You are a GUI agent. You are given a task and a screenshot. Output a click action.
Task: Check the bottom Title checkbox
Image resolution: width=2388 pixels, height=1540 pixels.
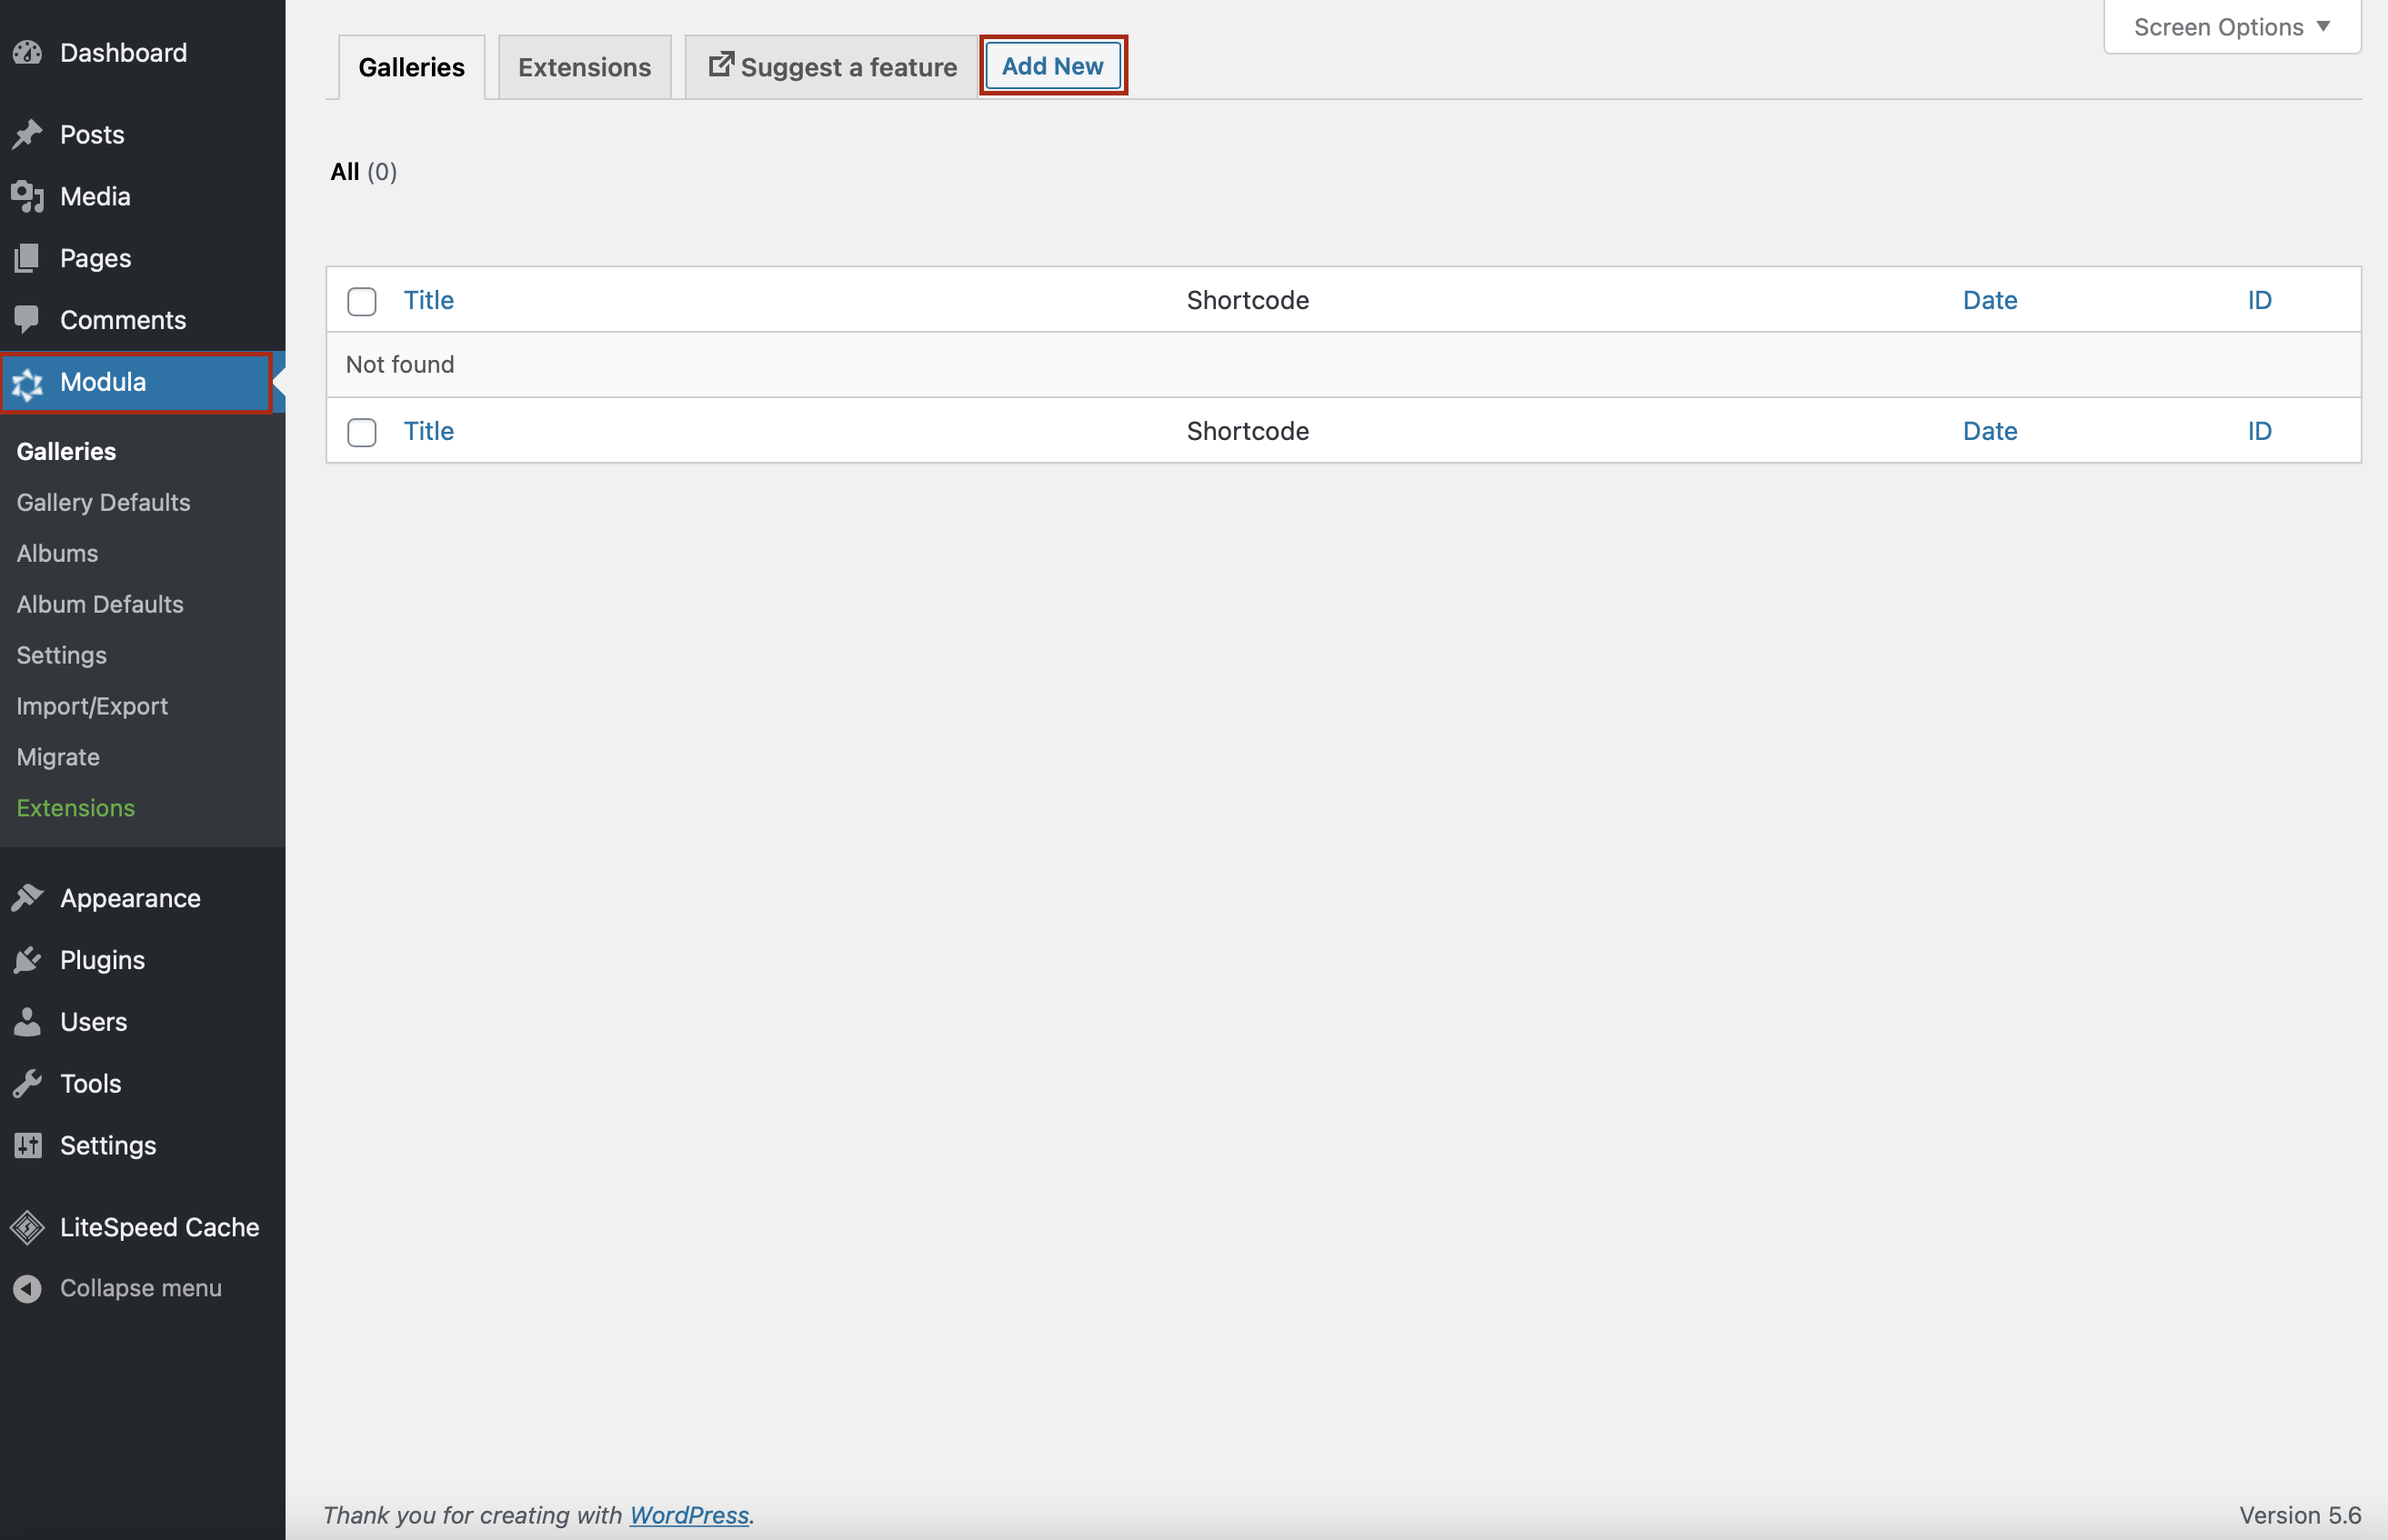tap(360, 430)
